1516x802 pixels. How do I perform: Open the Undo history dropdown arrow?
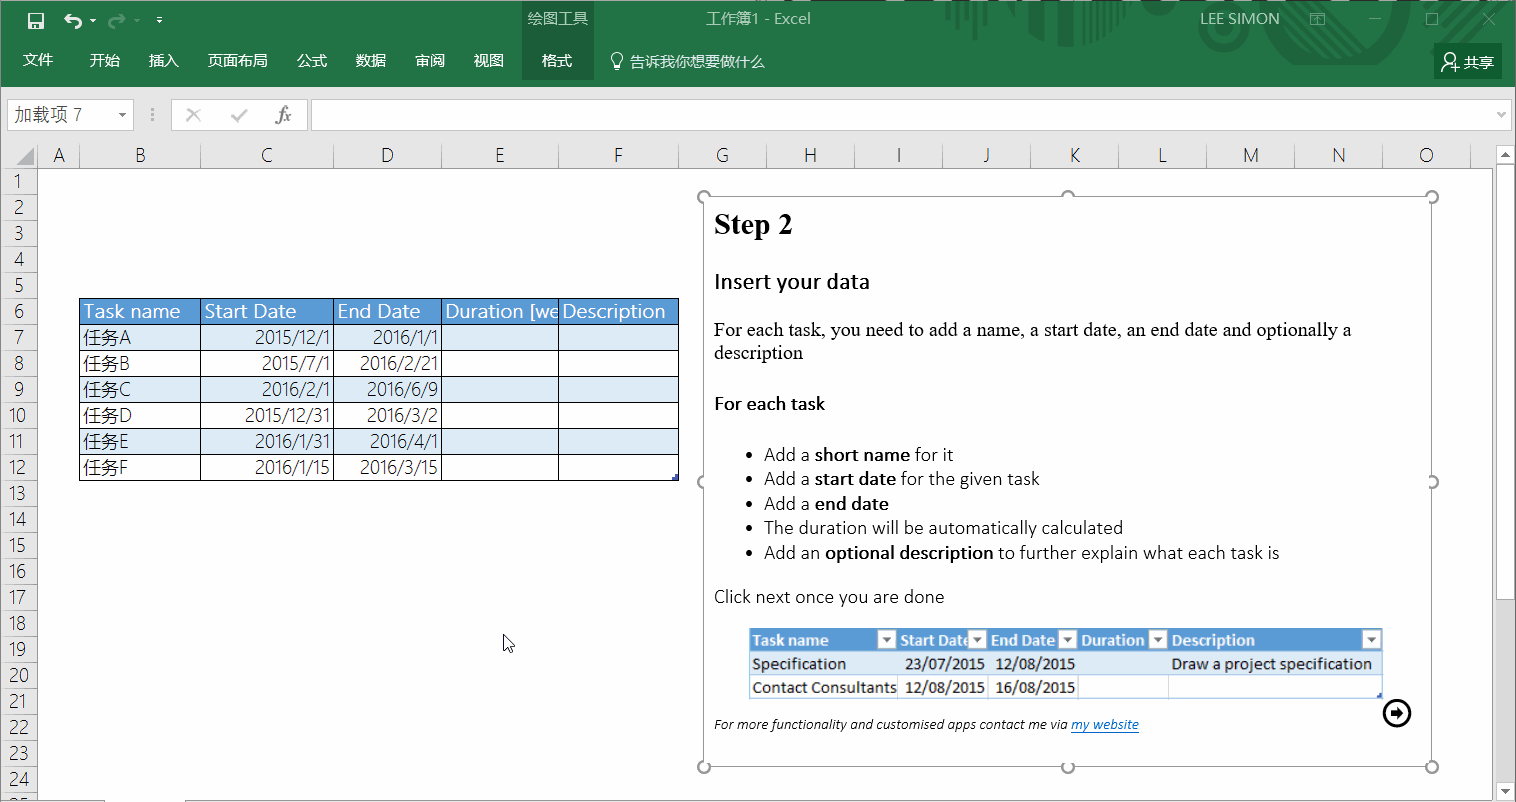[93, 20]
